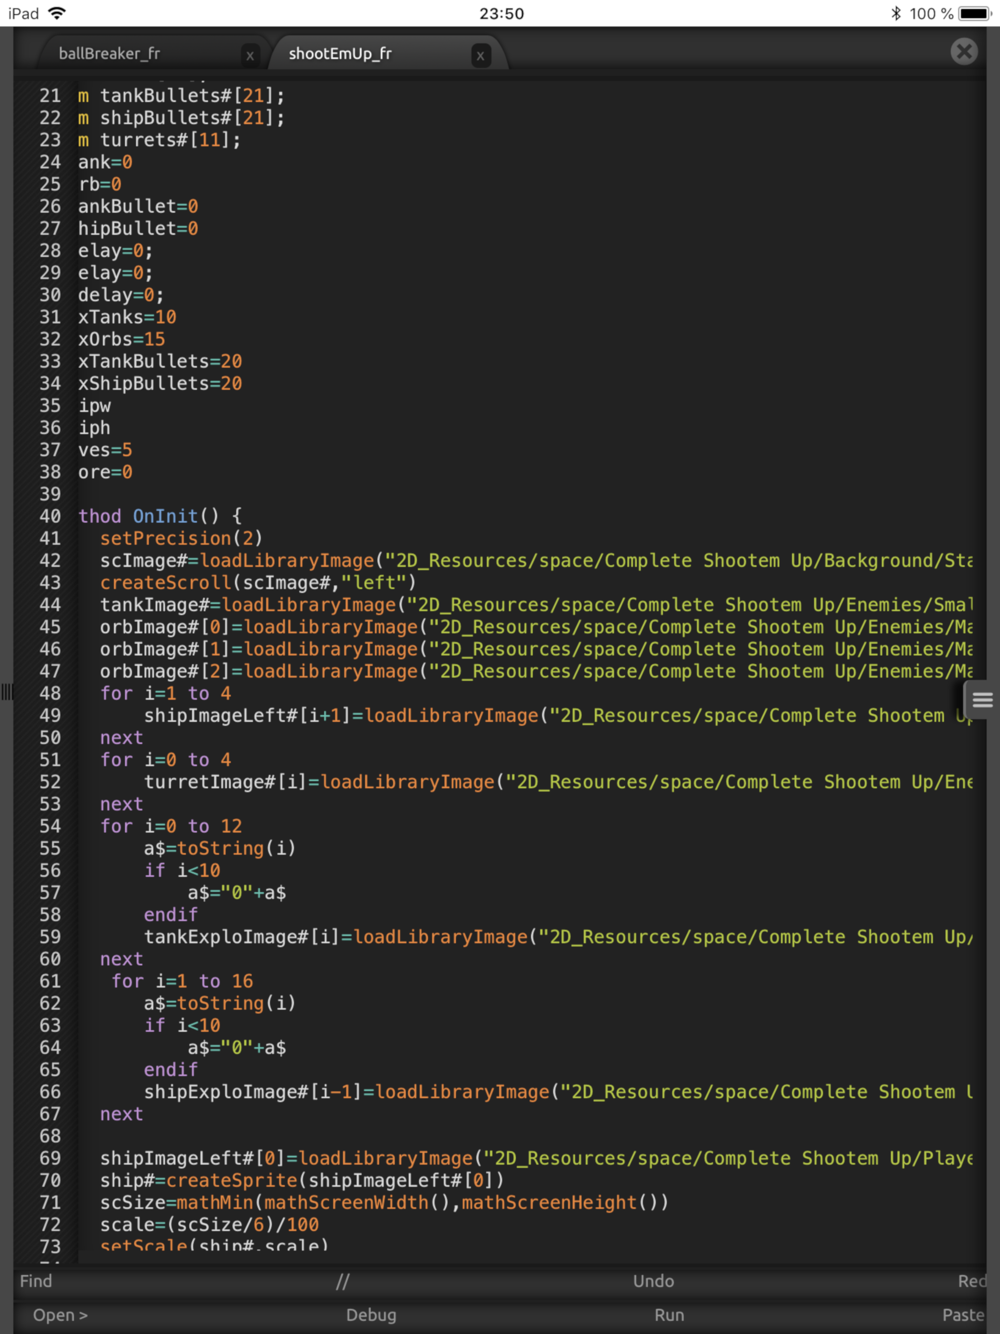Toggle line comment with the // button
Screen dimensions: 1000x1334
point(343,1281)
